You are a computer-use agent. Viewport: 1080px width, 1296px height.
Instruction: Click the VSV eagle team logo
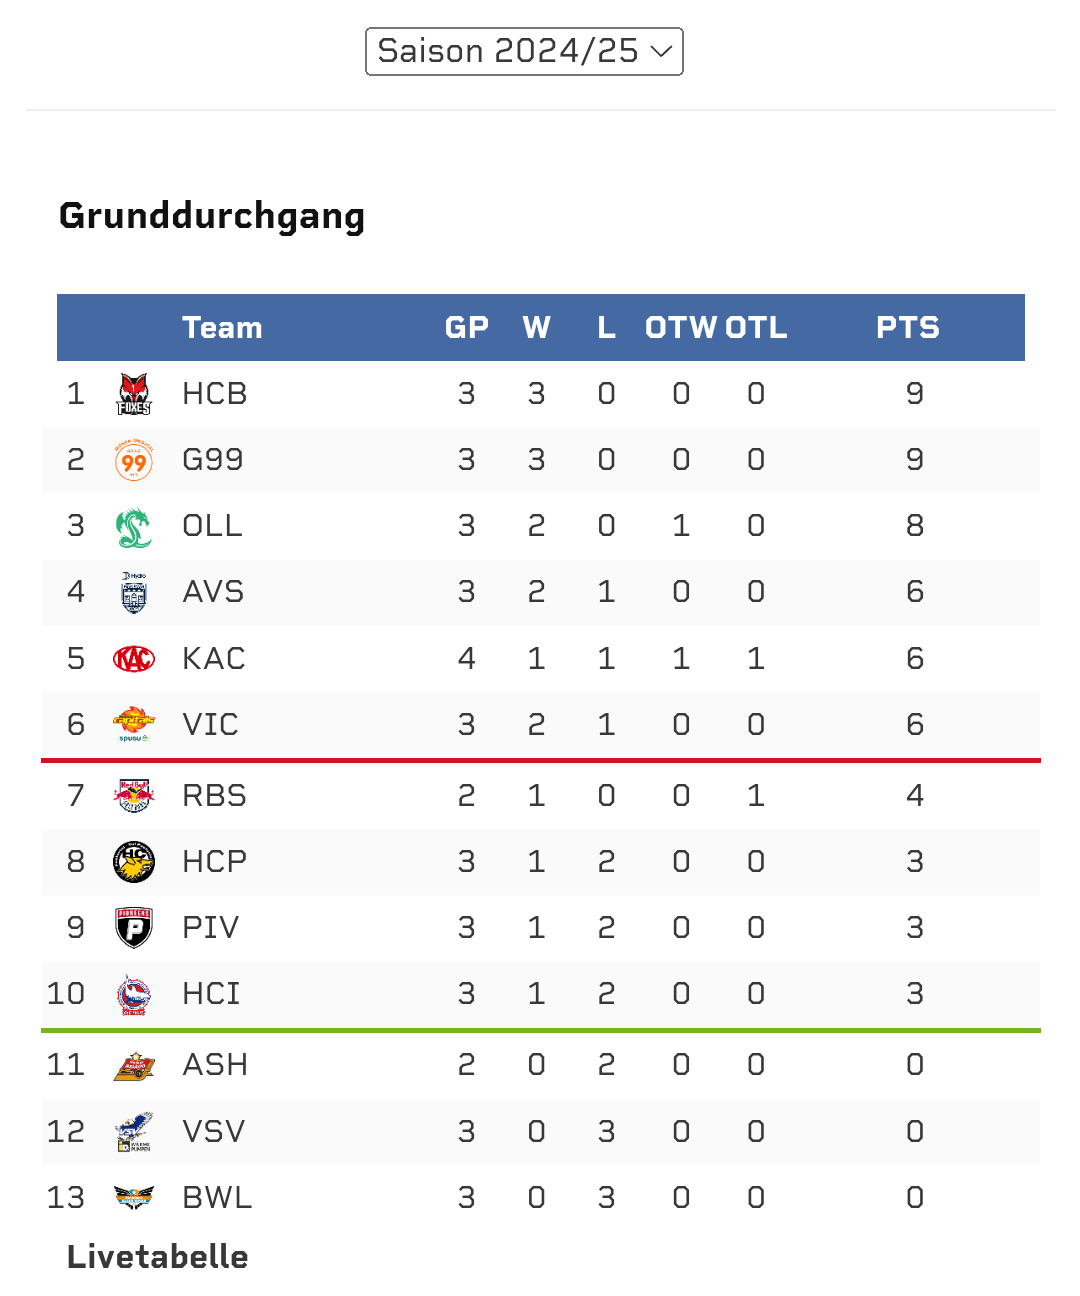(x=134, y=1132)
